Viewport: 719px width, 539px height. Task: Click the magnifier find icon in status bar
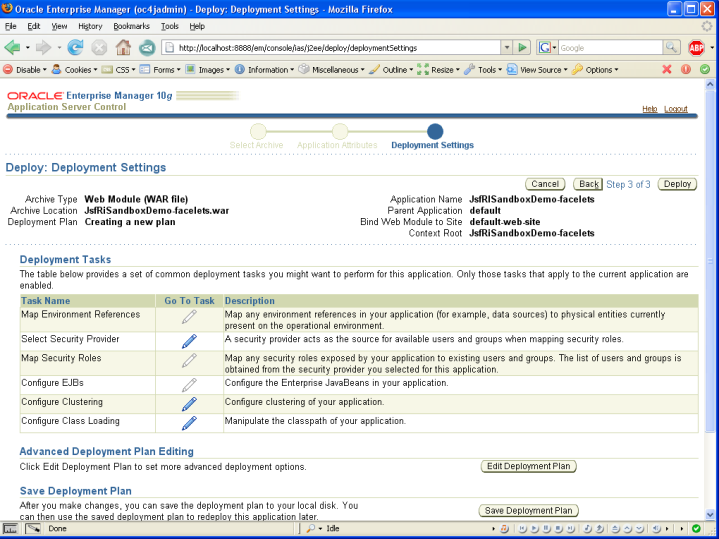coord(310,528)
